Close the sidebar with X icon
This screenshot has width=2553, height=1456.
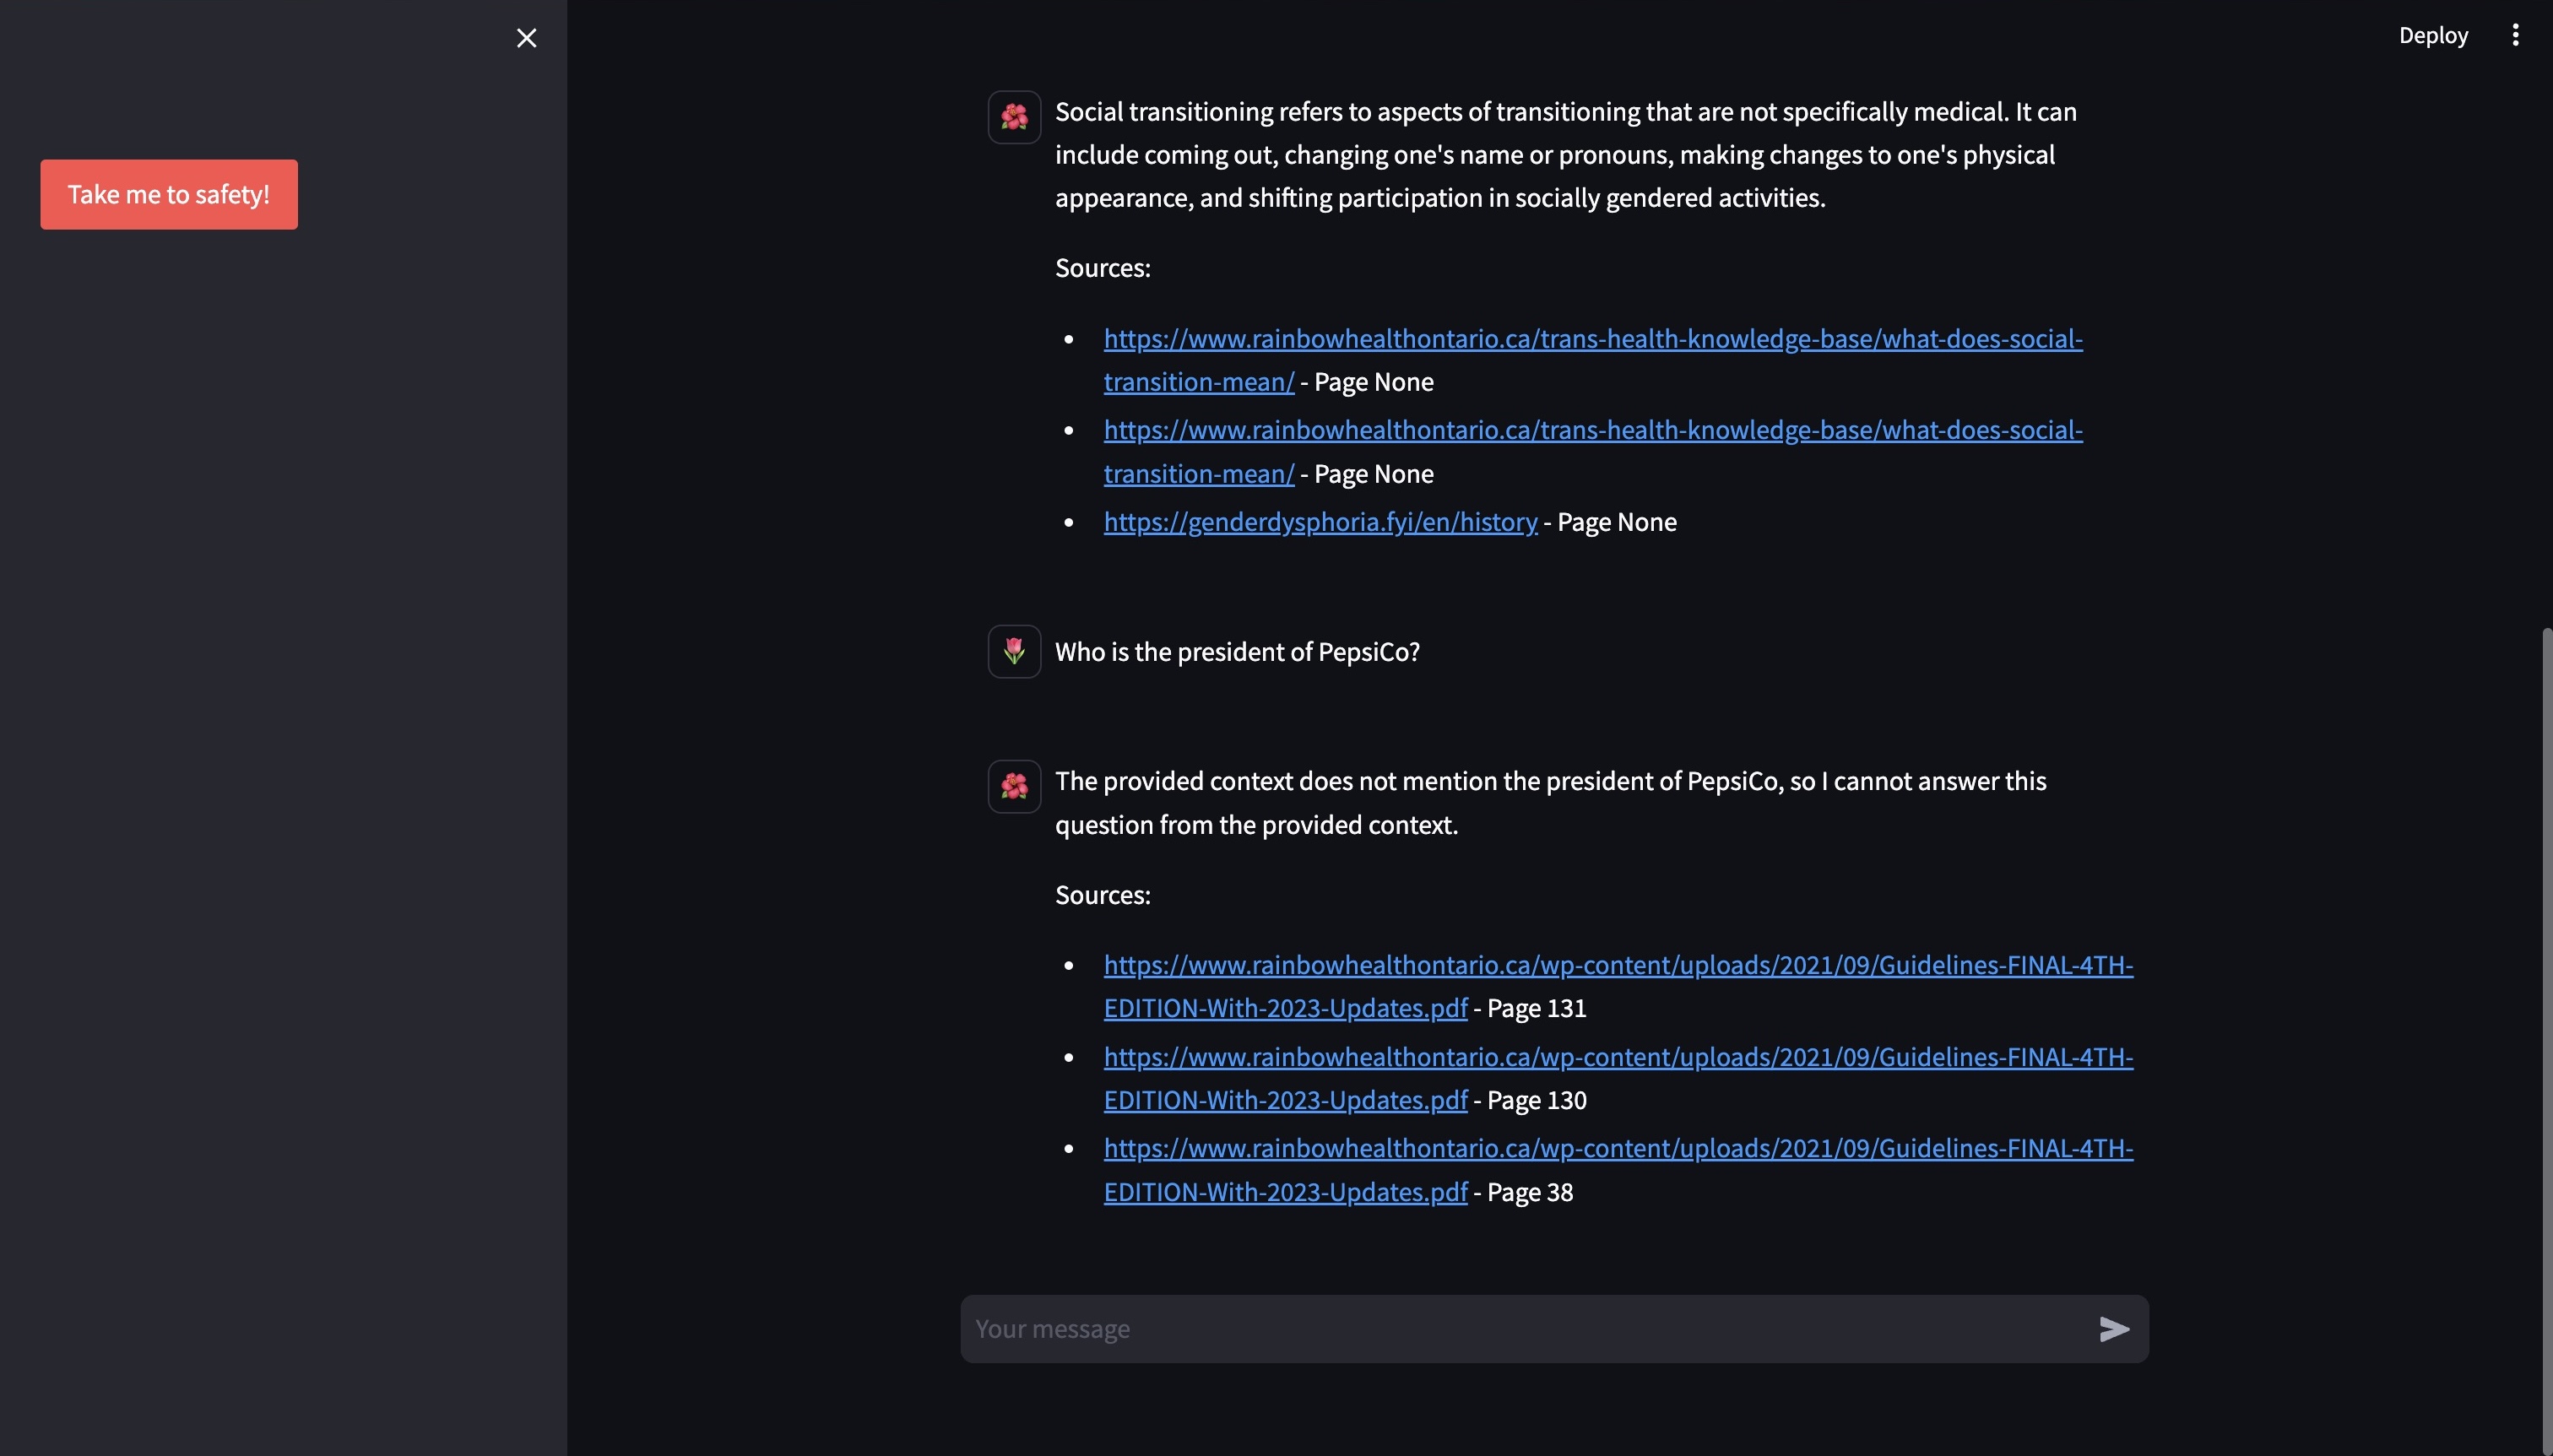pyautogui.click(x=526, y=38)
